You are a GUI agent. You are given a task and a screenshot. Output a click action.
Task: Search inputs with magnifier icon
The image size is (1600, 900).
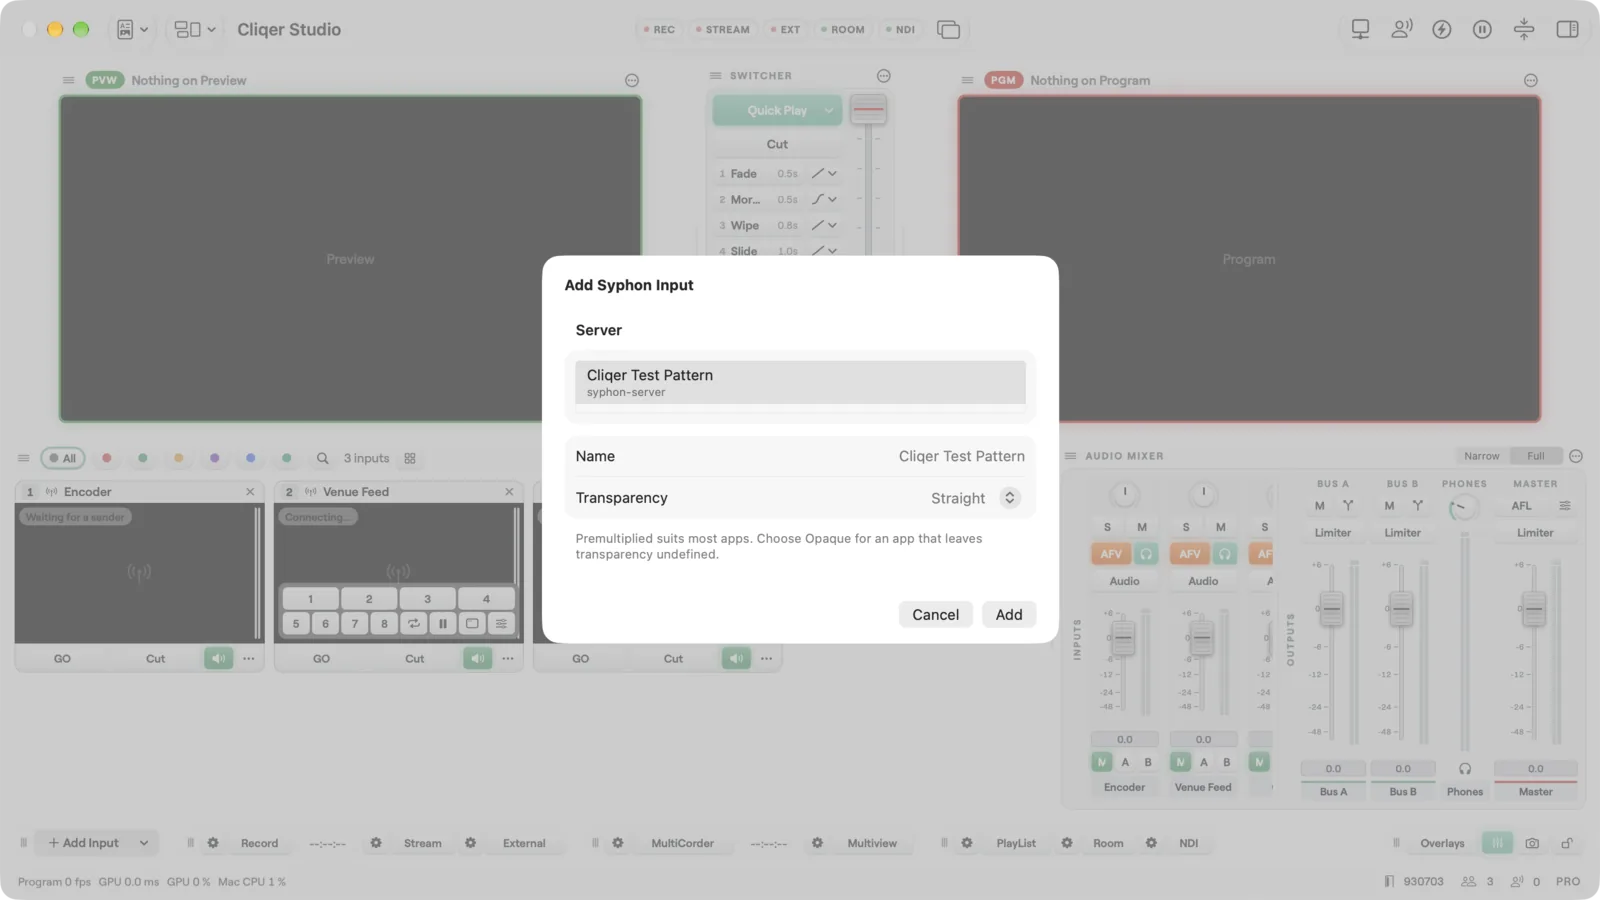point(323,459)
